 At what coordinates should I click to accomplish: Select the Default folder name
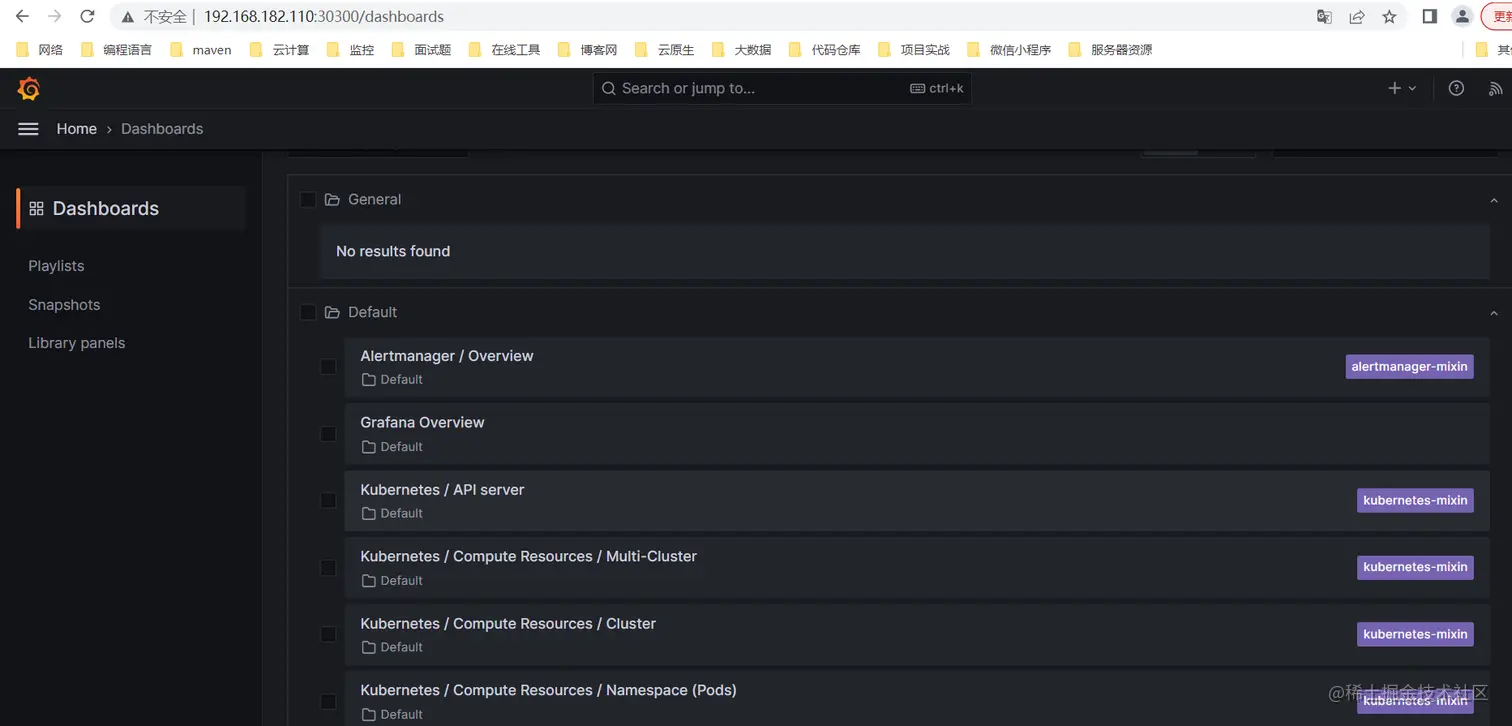click(373, 313)
